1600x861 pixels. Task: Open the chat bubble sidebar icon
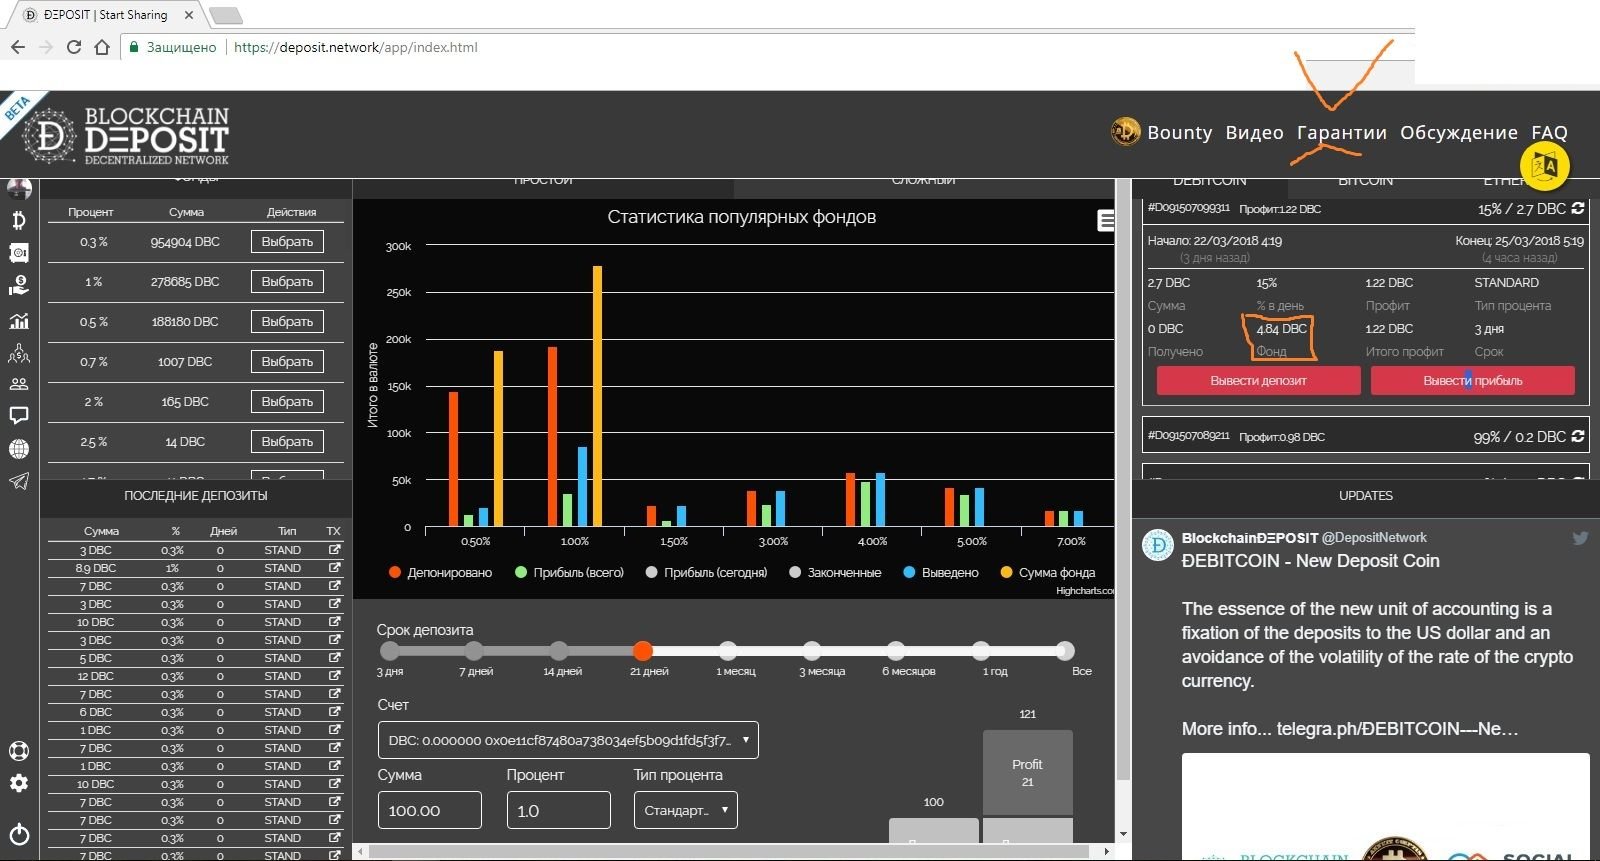(x=19, y=415)
